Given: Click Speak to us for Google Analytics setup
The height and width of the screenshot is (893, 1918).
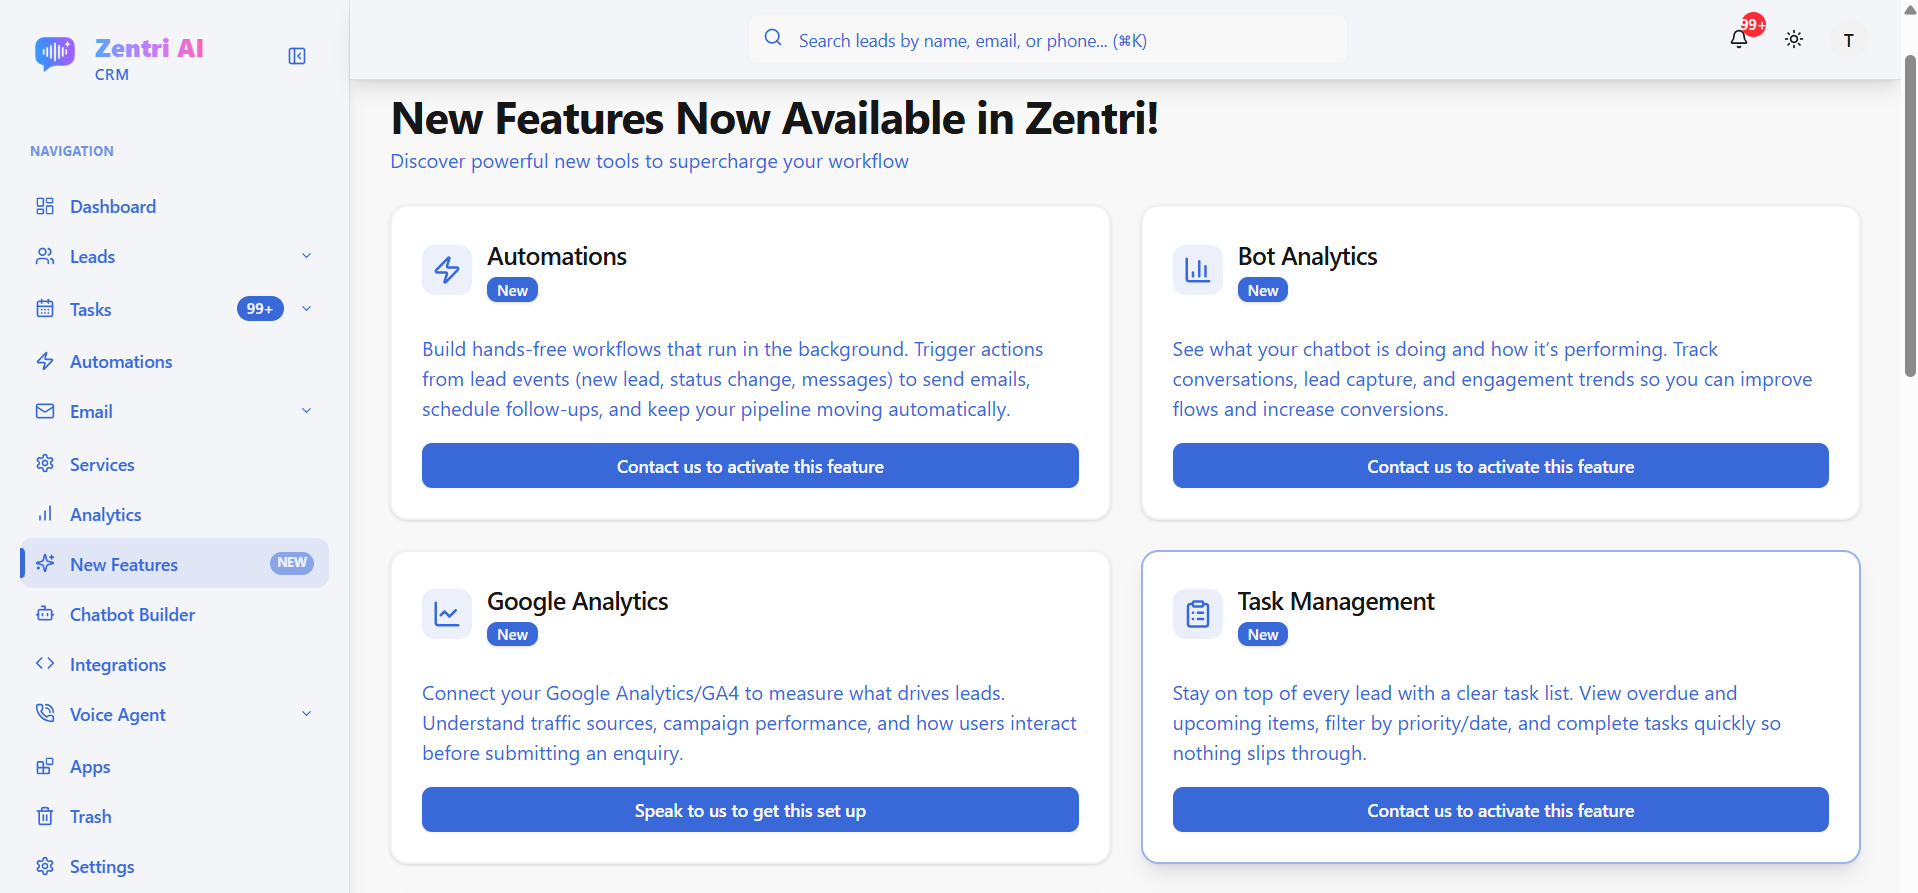Looking at the screenshot, I should click(749, 810).
